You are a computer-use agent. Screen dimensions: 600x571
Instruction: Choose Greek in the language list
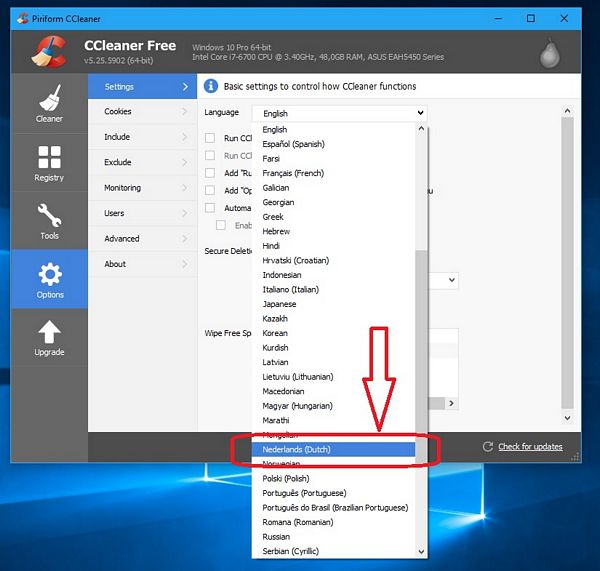tap(333, 217)
